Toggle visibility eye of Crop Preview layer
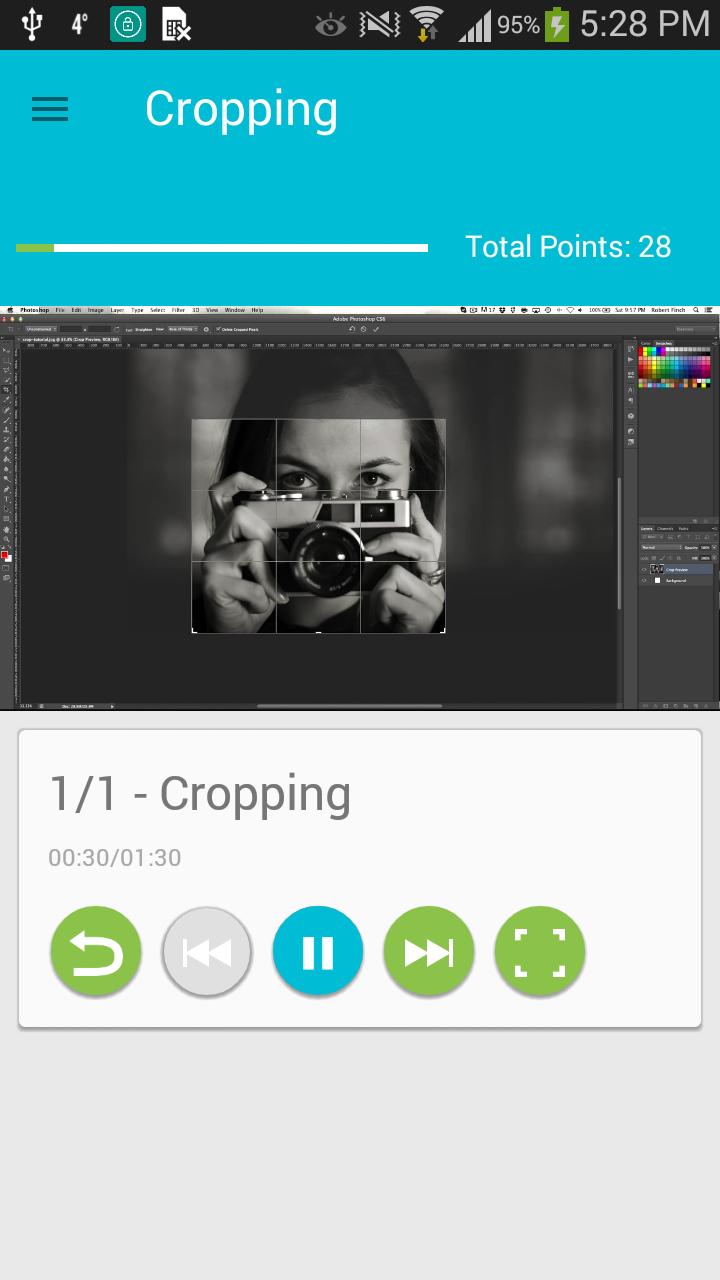720x1280 pixels. point(644,569)
